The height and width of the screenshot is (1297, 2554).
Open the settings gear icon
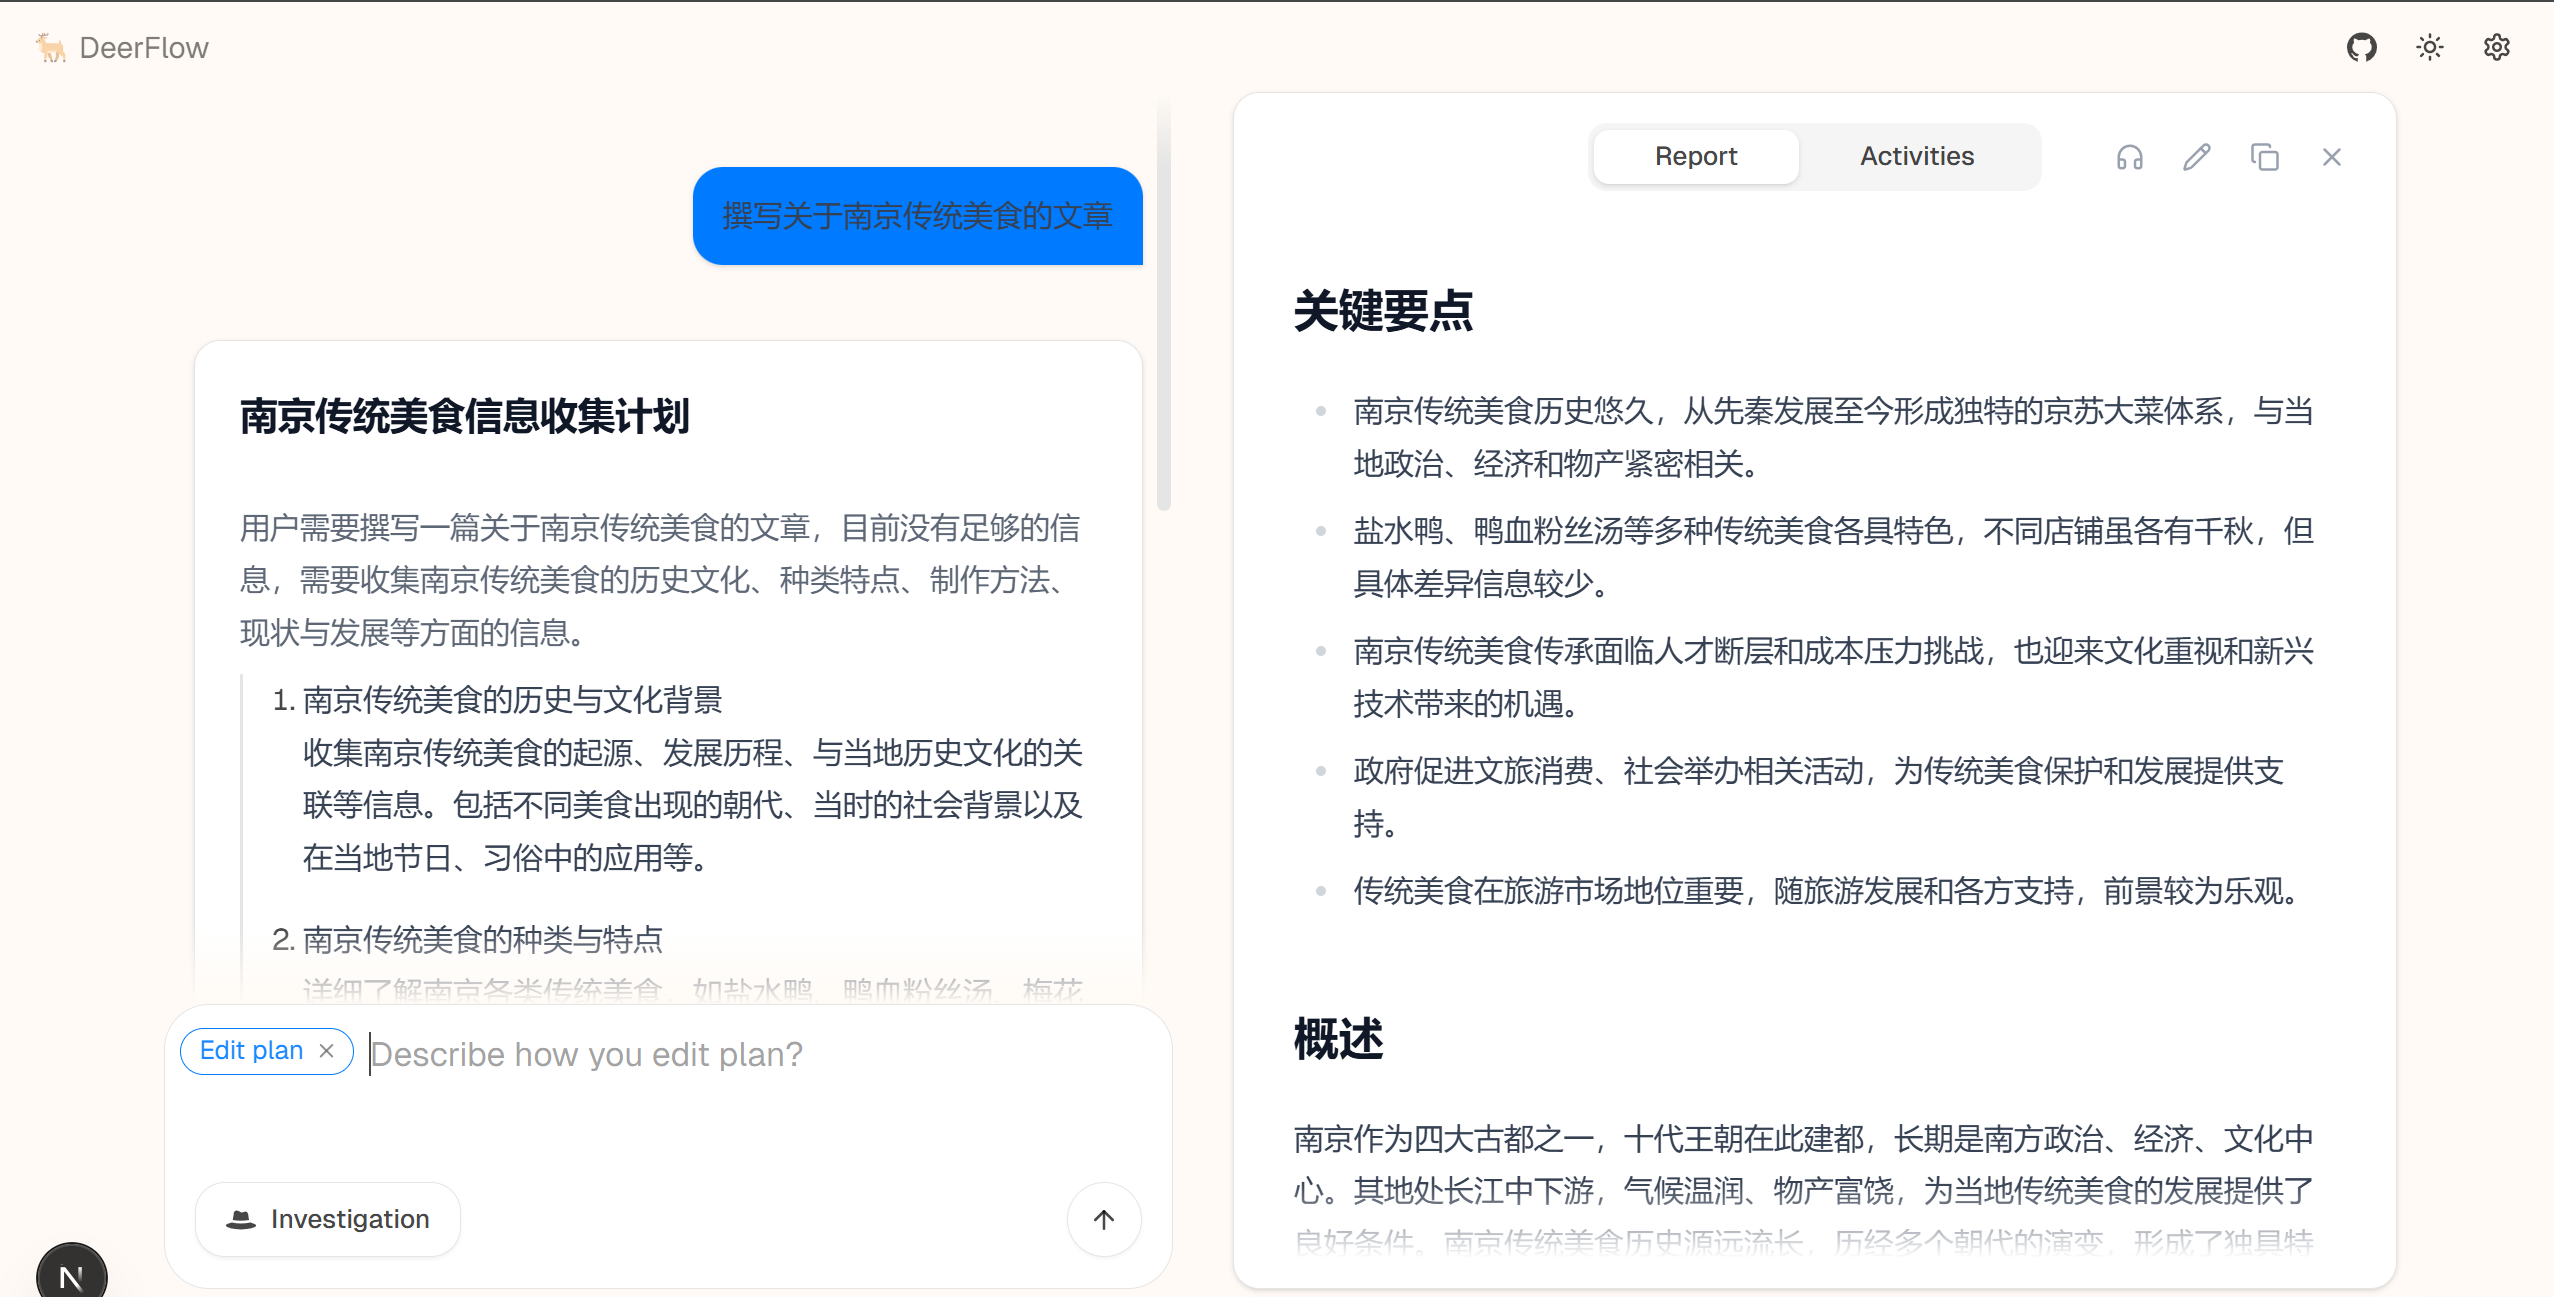(2496, 47)
